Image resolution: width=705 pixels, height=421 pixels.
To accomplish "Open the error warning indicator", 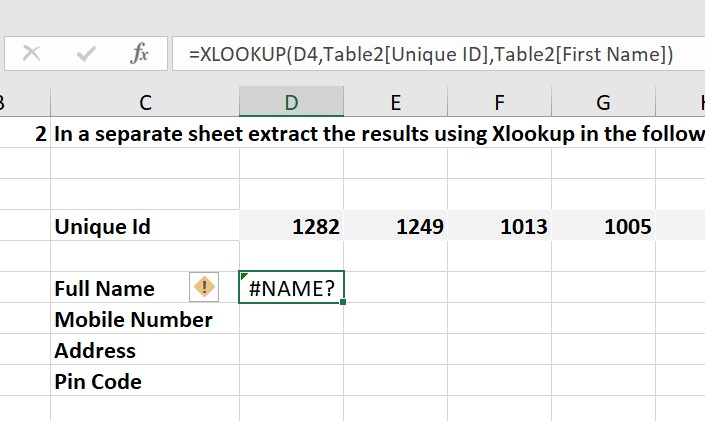I will tap(203, 288).
